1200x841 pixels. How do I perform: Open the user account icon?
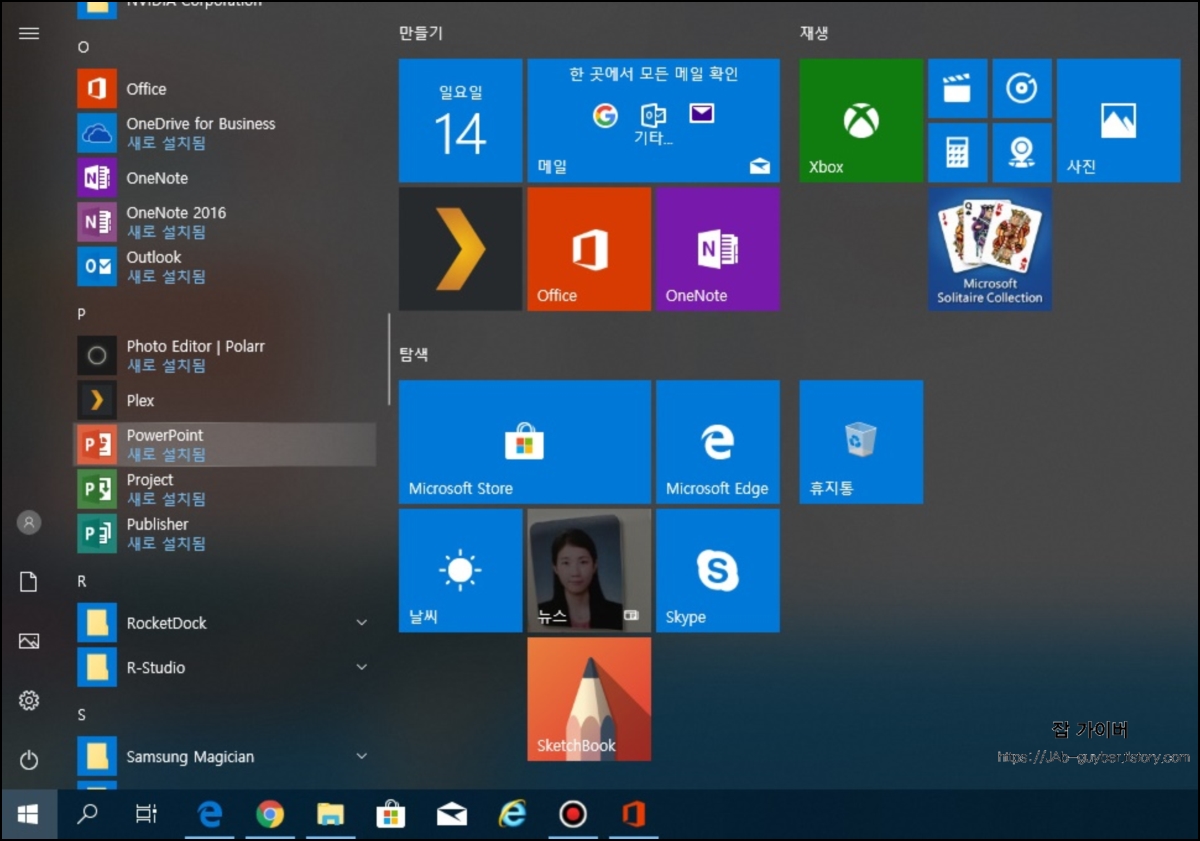click(x=29, y=522)
